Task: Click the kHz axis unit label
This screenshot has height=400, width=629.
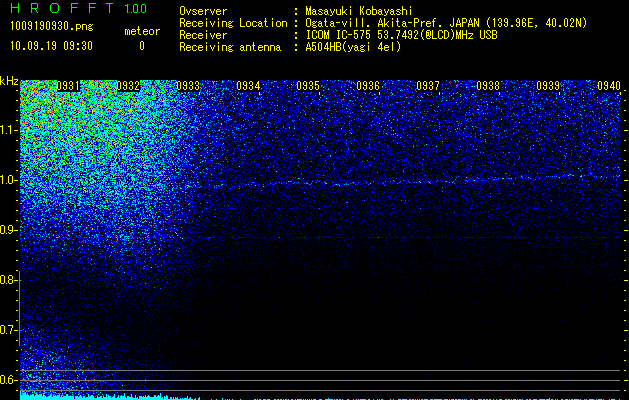Action: click(9, 81)
